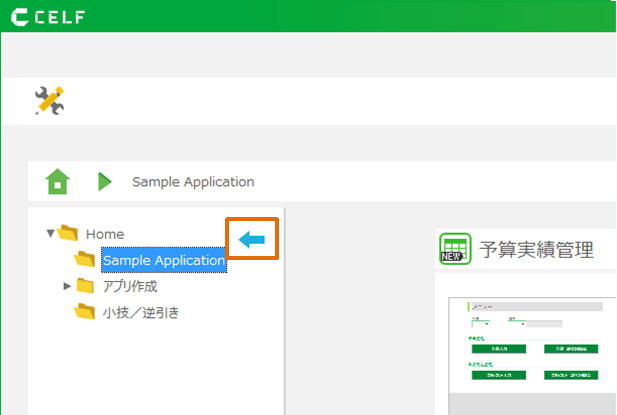Select the 小技／逆引き tree item
Viewport: 617px width, 415px height.
pyautogui.click(x=140, y=312)
